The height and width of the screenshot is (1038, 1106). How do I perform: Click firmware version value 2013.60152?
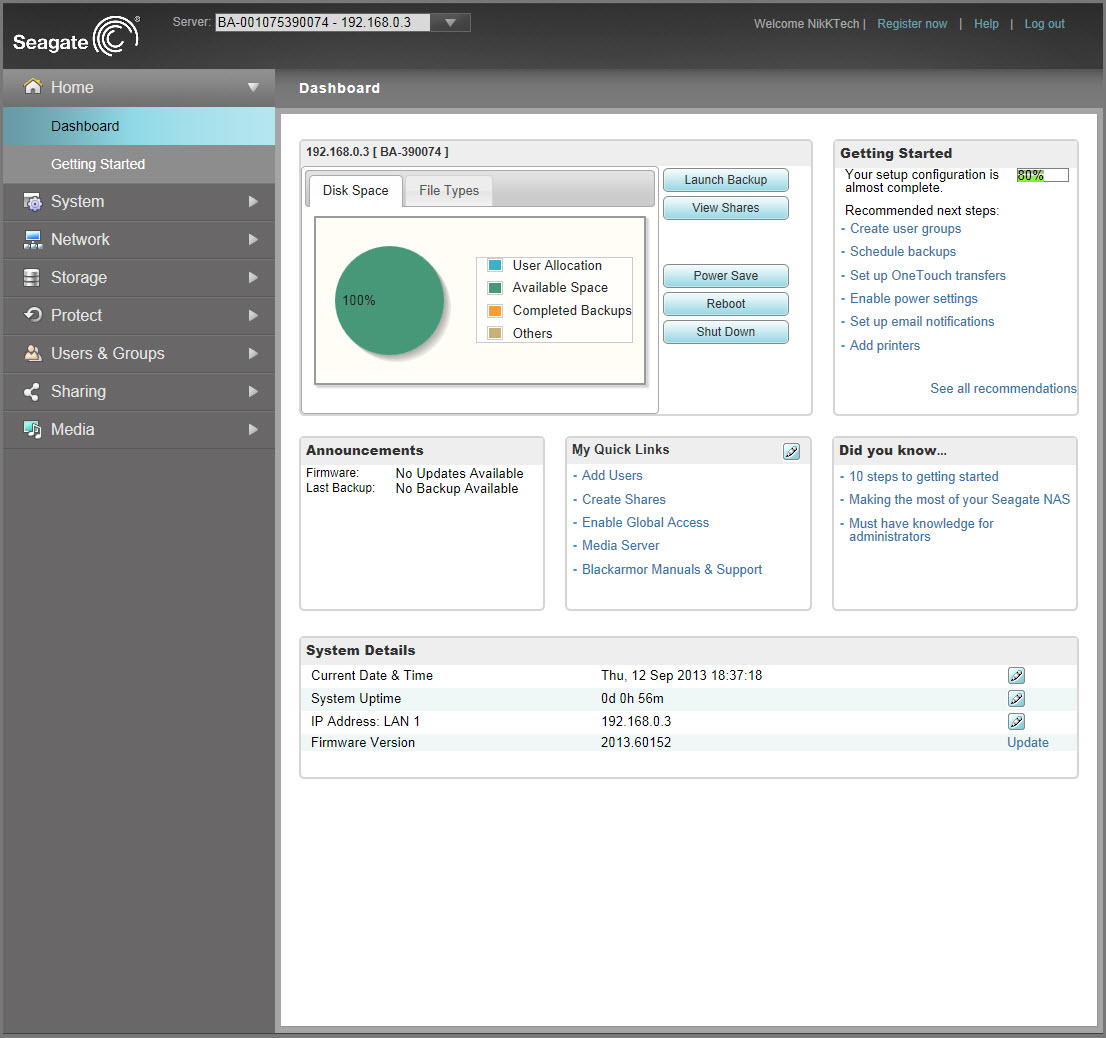[x=636, y=743]
